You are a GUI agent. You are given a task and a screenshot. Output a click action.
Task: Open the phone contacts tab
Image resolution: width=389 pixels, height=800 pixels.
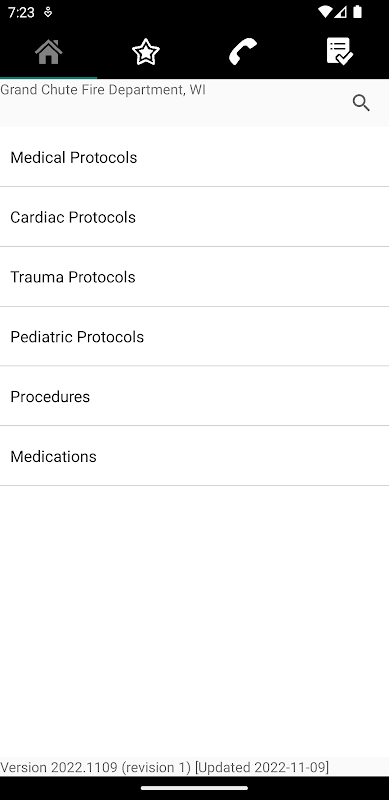pyautogui.click(x=242, y=52)
